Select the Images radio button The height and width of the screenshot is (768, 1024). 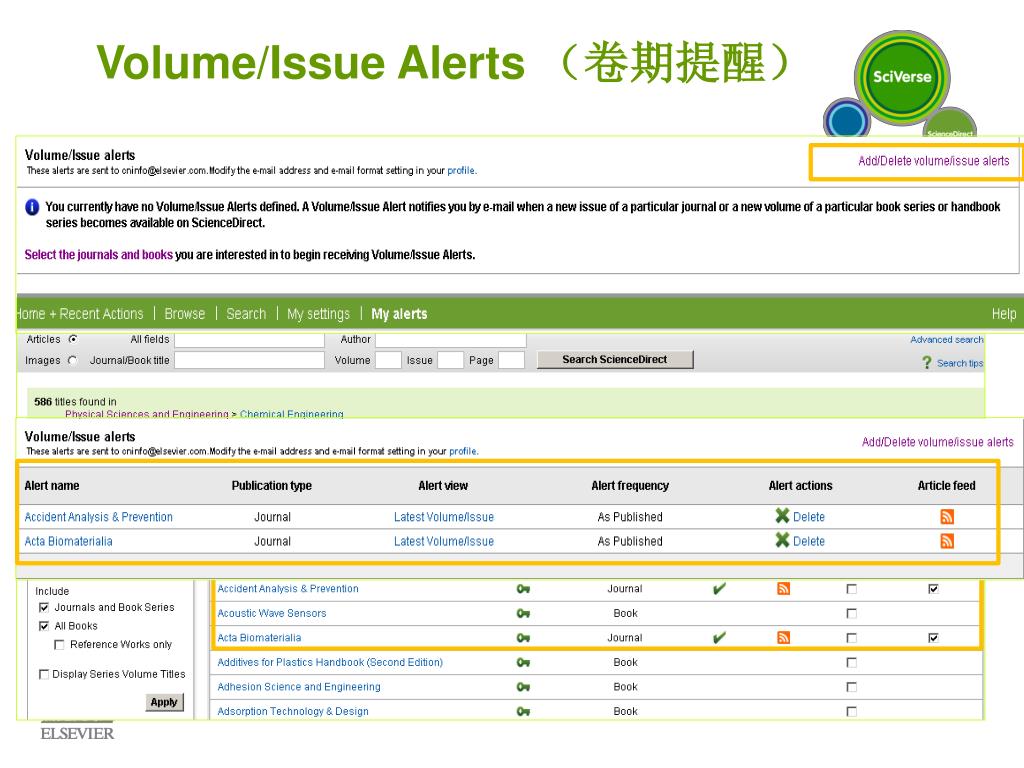click(x=72, y=360)
